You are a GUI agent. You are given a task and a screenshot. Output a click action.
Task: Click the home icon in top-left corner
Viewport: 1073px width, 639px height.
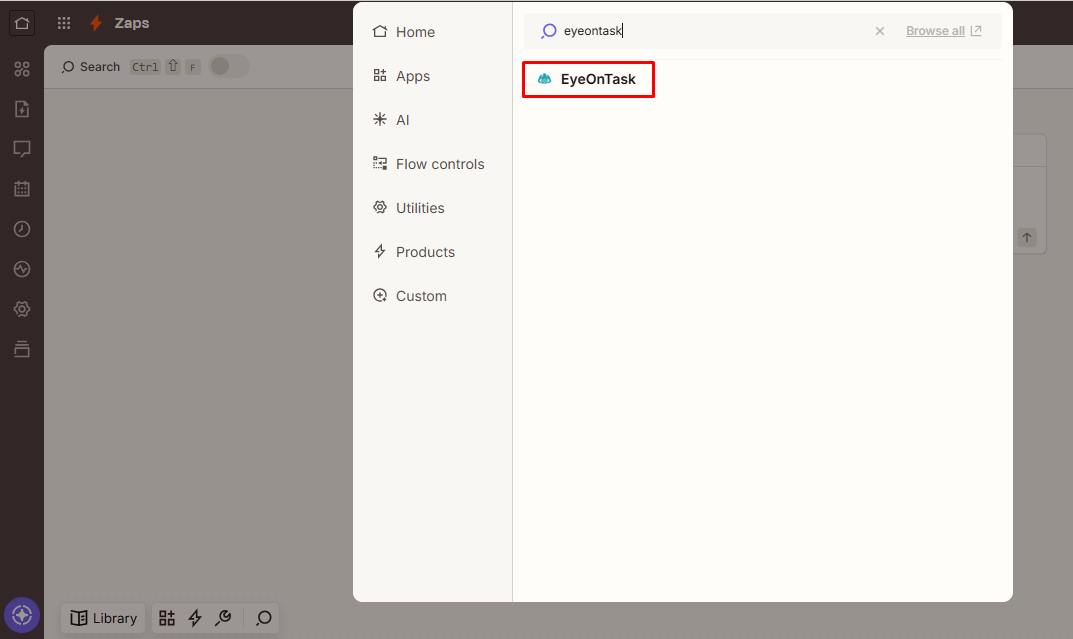22,23
